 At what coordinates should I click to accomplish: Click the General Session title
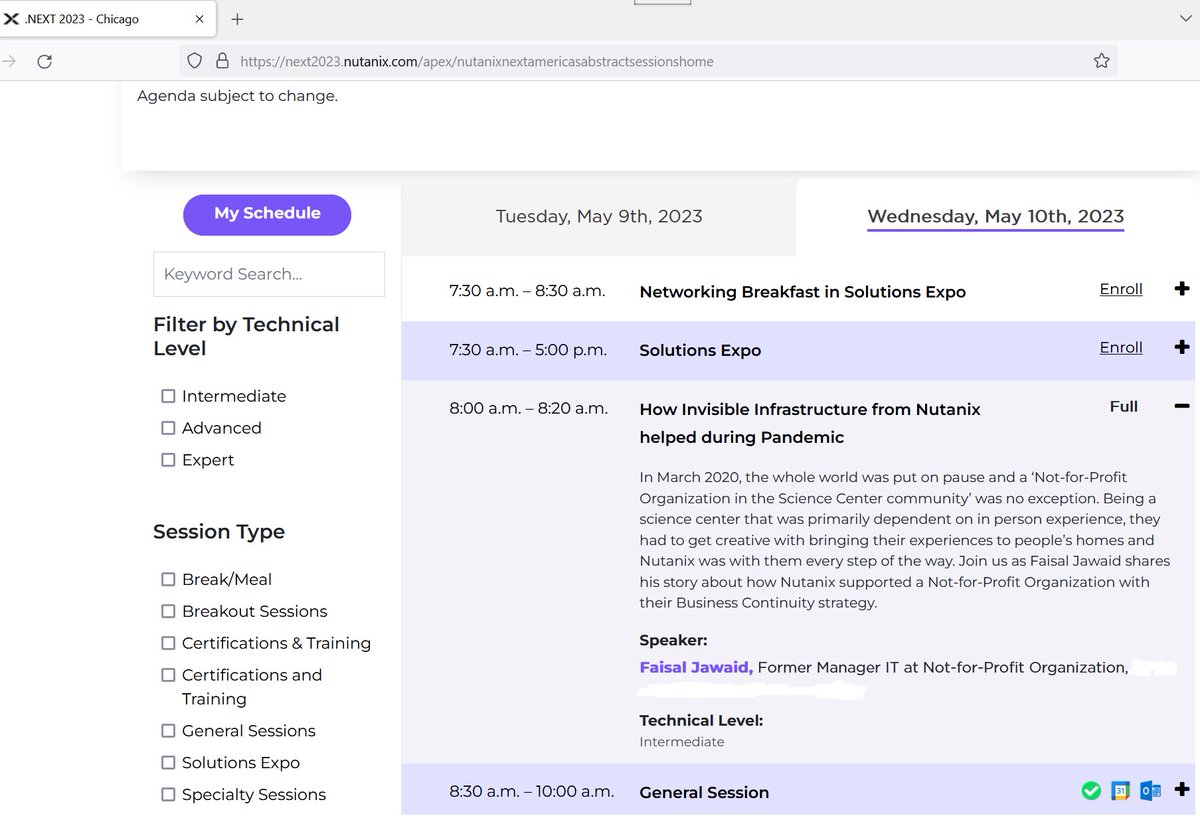[704, 792]
